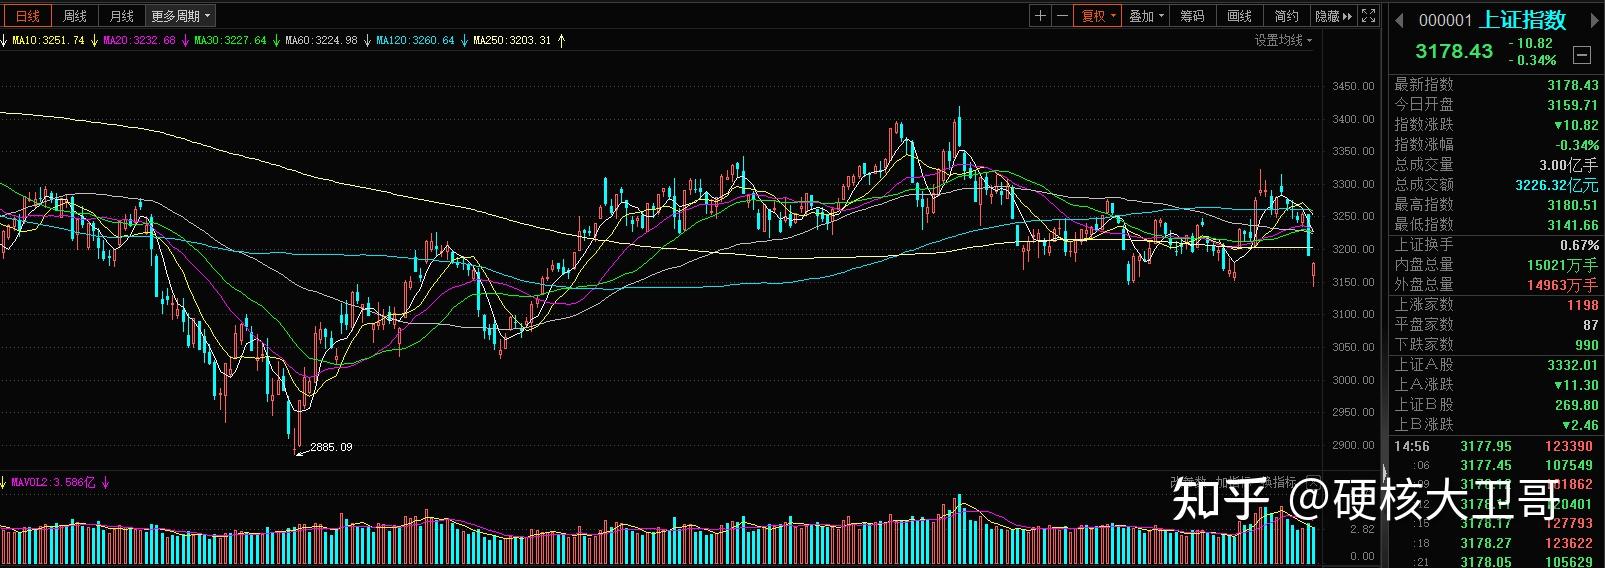The width and height of the screenshot is (1605, 568).
Task: Zoom out chart with minus button
Action: tap(1061, 16)
